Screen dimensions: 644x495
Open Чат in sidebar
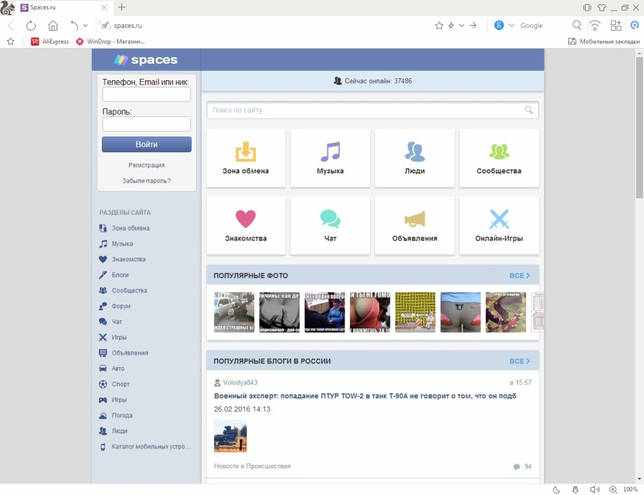point(111,322)
